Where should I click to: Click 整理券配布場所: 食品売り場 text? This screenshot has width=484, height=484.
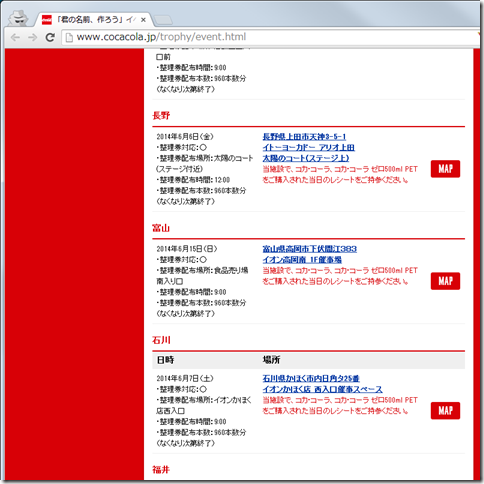click(x=202, y=270)
